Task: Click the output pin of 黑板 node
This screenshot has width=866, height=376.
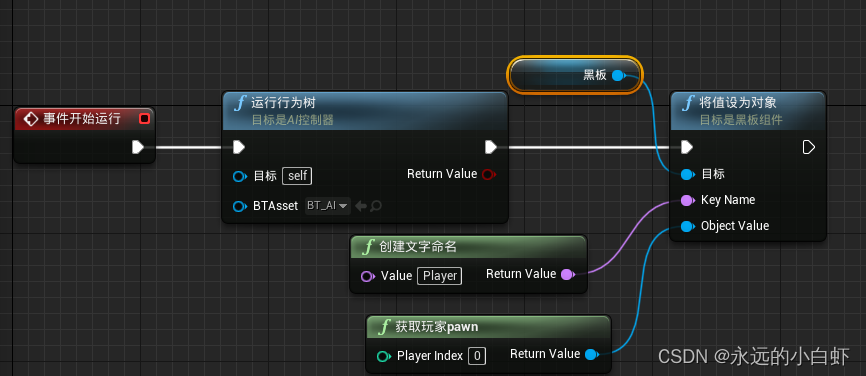Action: pos(619,75)
